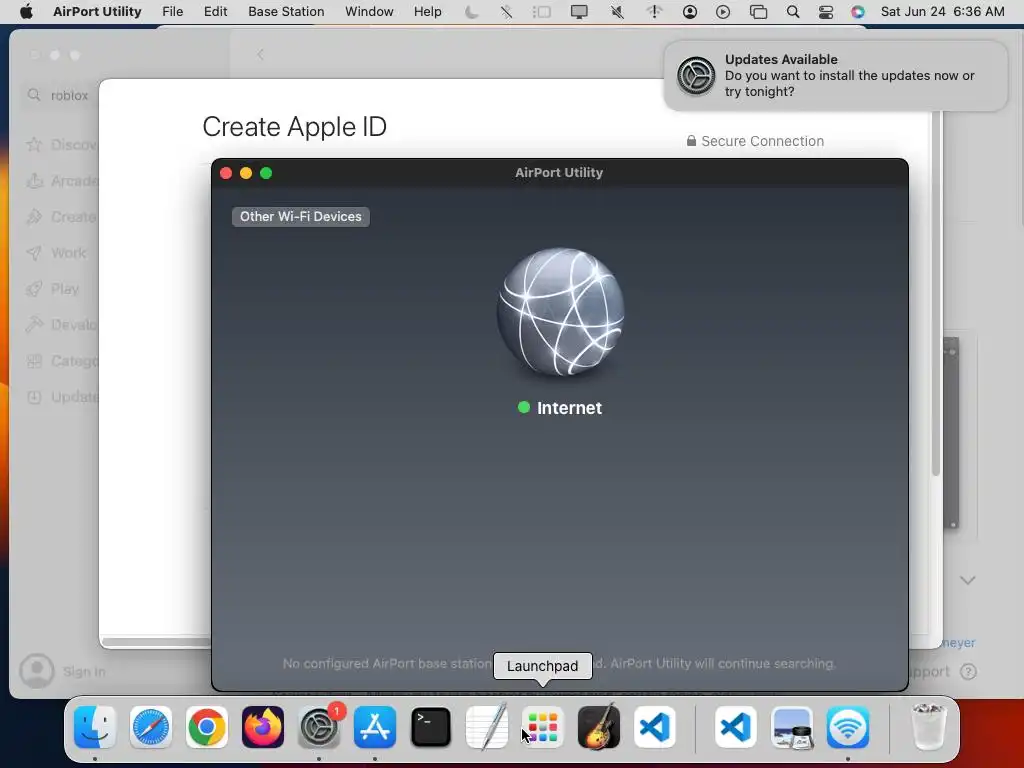Image resolution: width=1024 pixels, height=768 pixels.
Task: Select Categories in App Store sidebar
Action: click(60, 360)
